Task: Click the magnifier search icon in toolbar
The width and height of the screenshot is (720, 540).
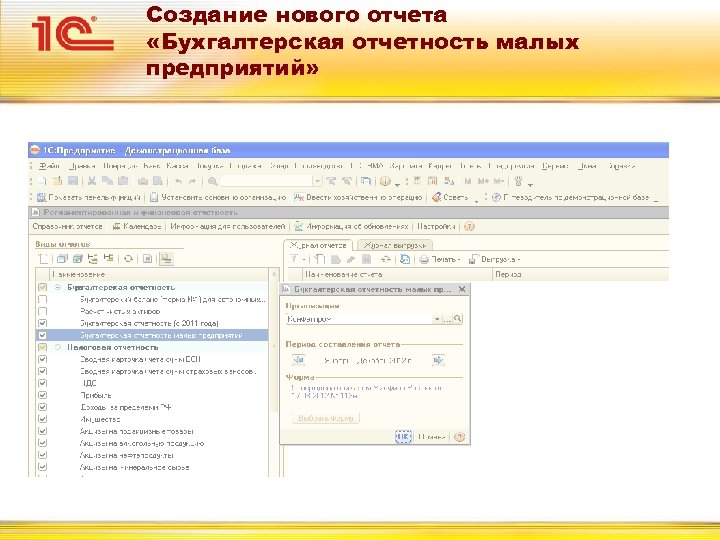Action: tap(212, 181)
